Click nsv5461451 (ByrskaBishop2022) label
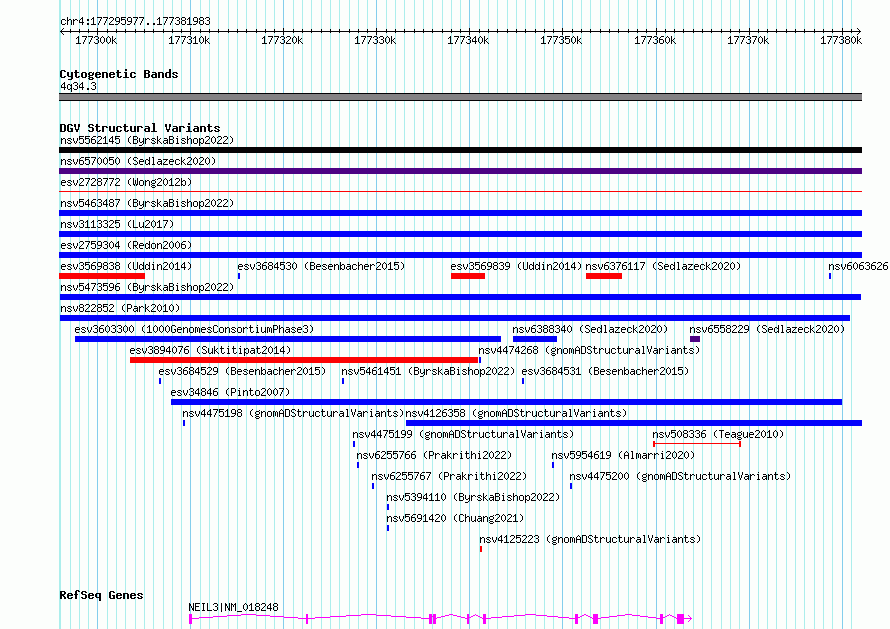890x629 pixels. pyautogui.click(x=428, y=371)
